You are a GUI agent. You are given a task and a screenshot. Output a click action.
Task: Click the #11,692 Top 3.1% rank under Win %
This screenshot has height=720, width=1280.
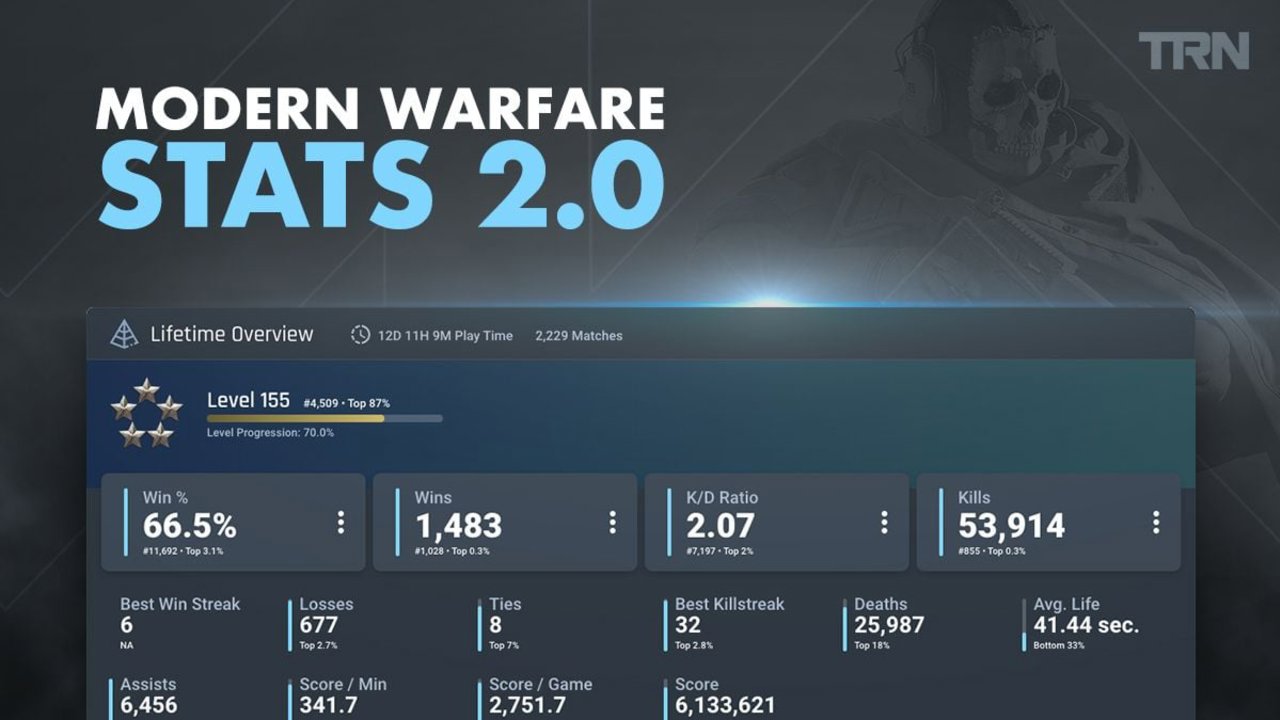(x=183, y=551)
